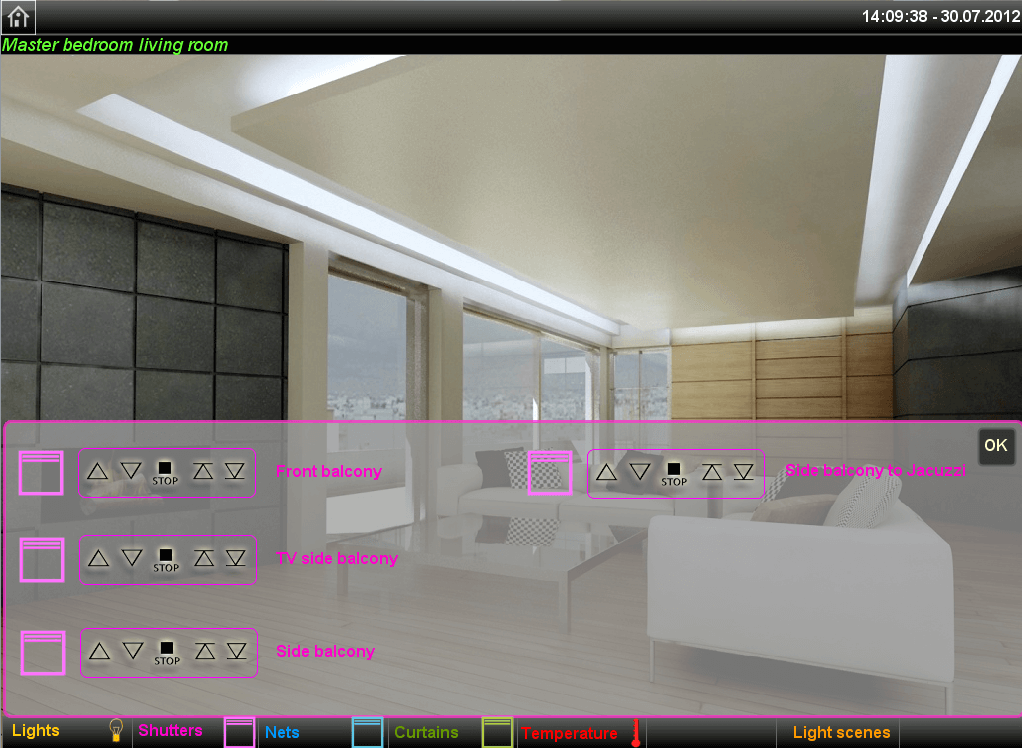Click the TV side balcony shutter status icon
1022x748 pixels.
coord(42,559)
